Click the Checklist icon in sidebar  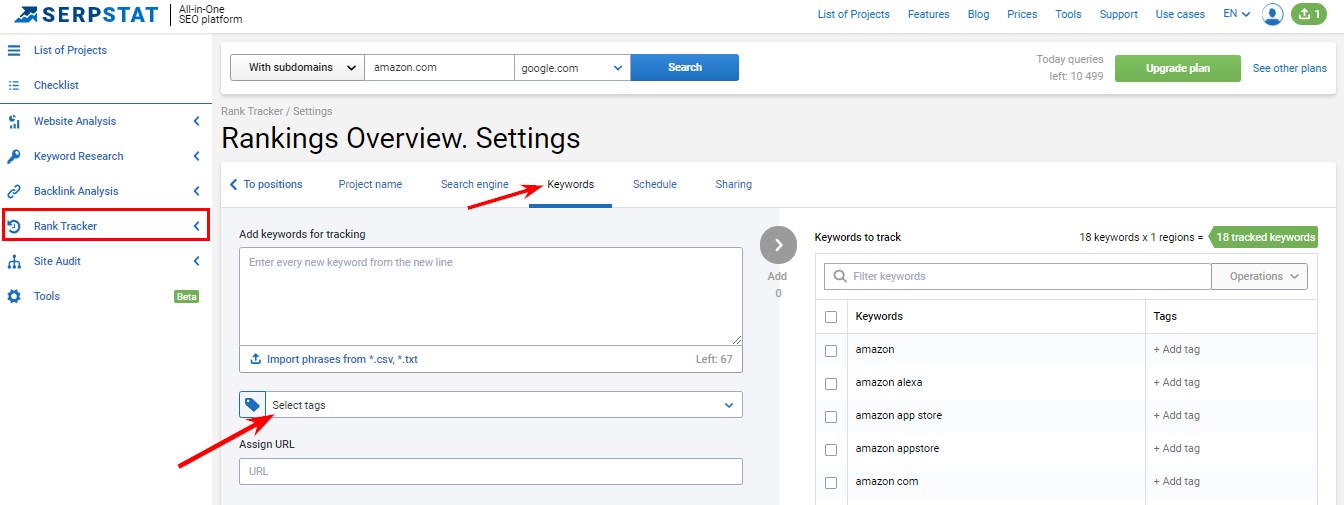pyautogui.click(x=14, y=85)
